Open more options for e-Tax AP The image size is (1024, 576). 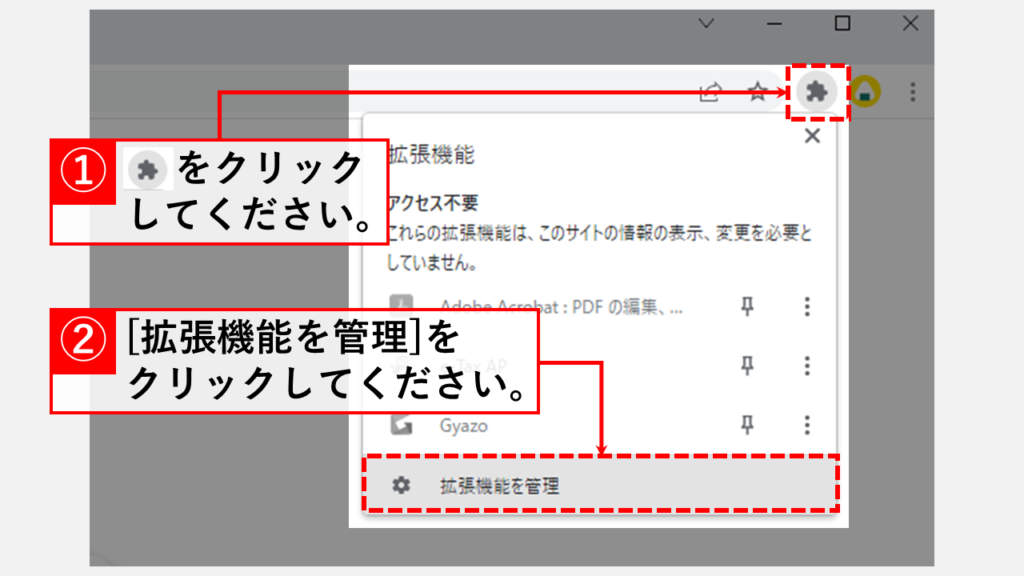(x=807, y=366)
